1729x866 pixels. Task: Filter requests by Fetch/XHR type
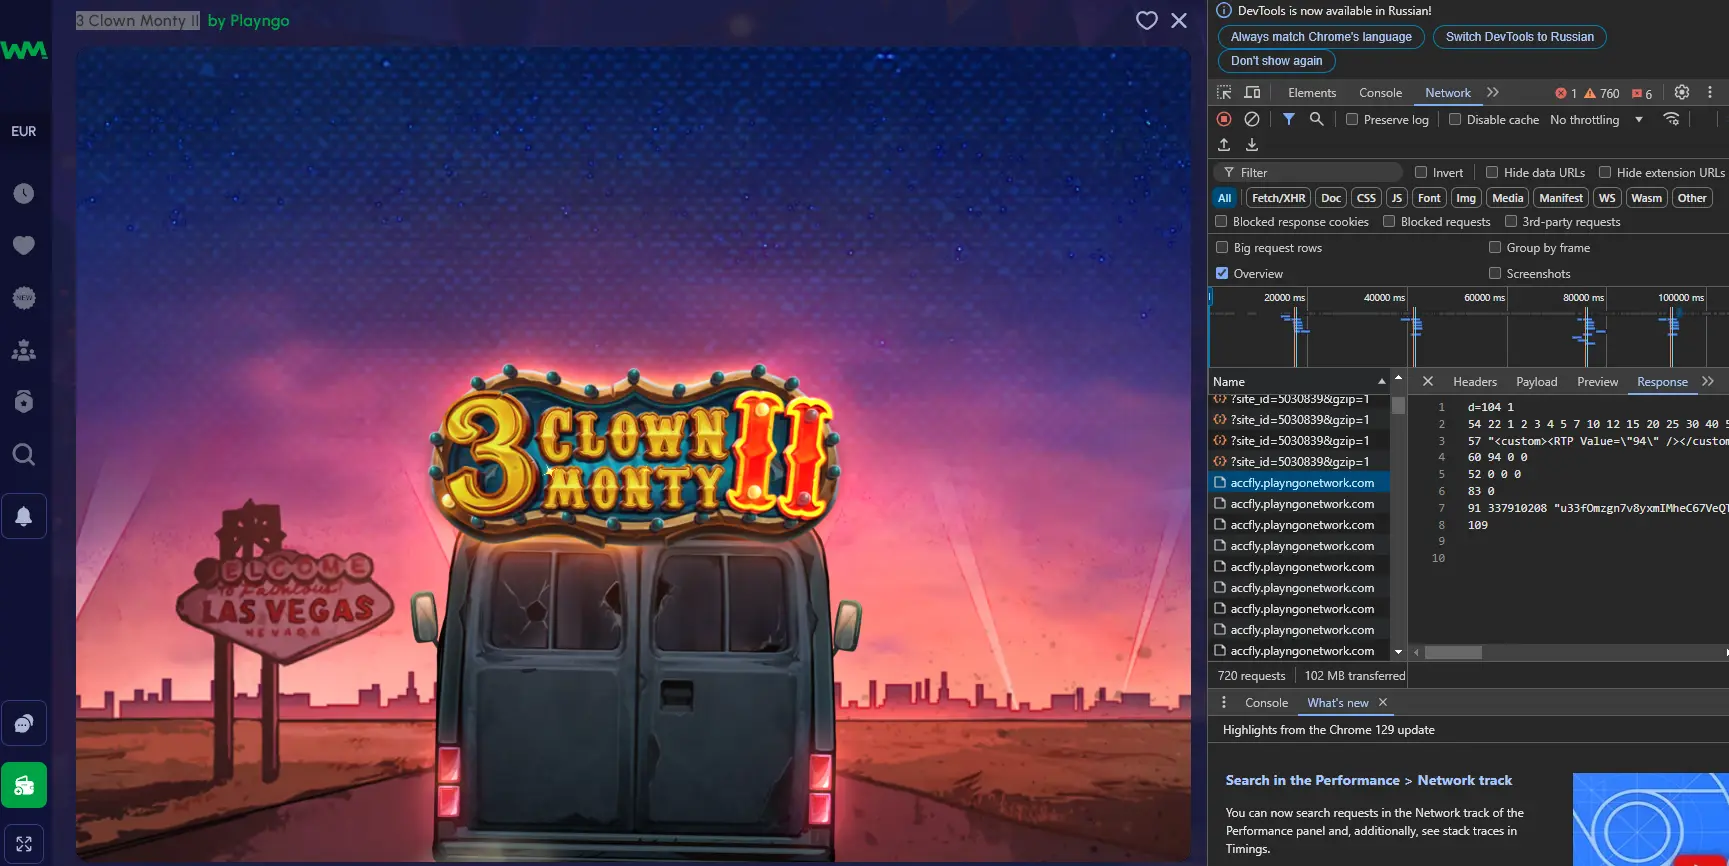1278,198
